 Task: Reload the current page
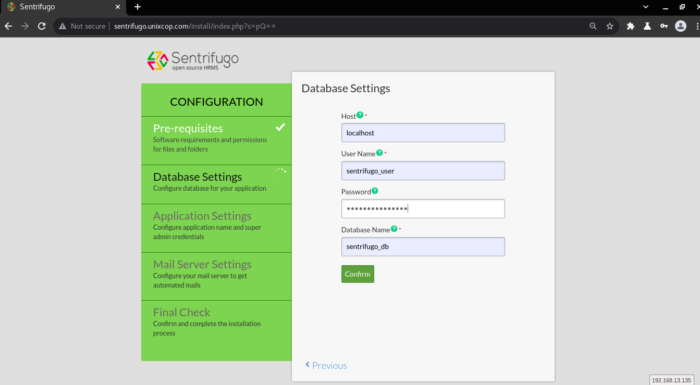click(42, 26)
